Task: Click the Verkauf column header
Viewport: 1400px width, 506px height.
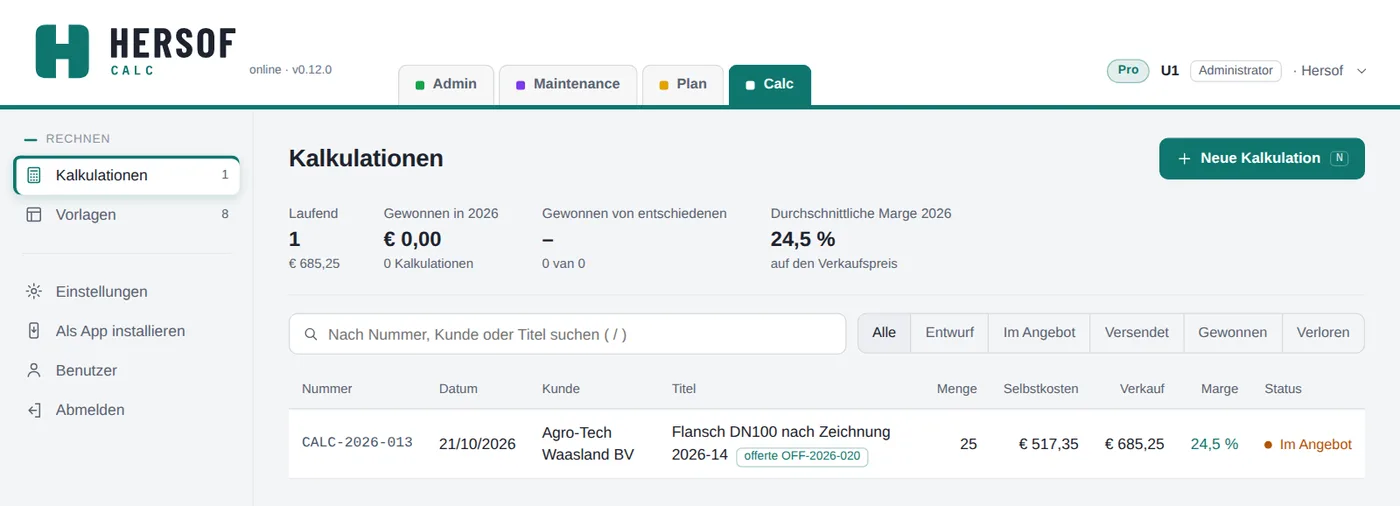Action: pyautogui.click(x=1142, y=388)
